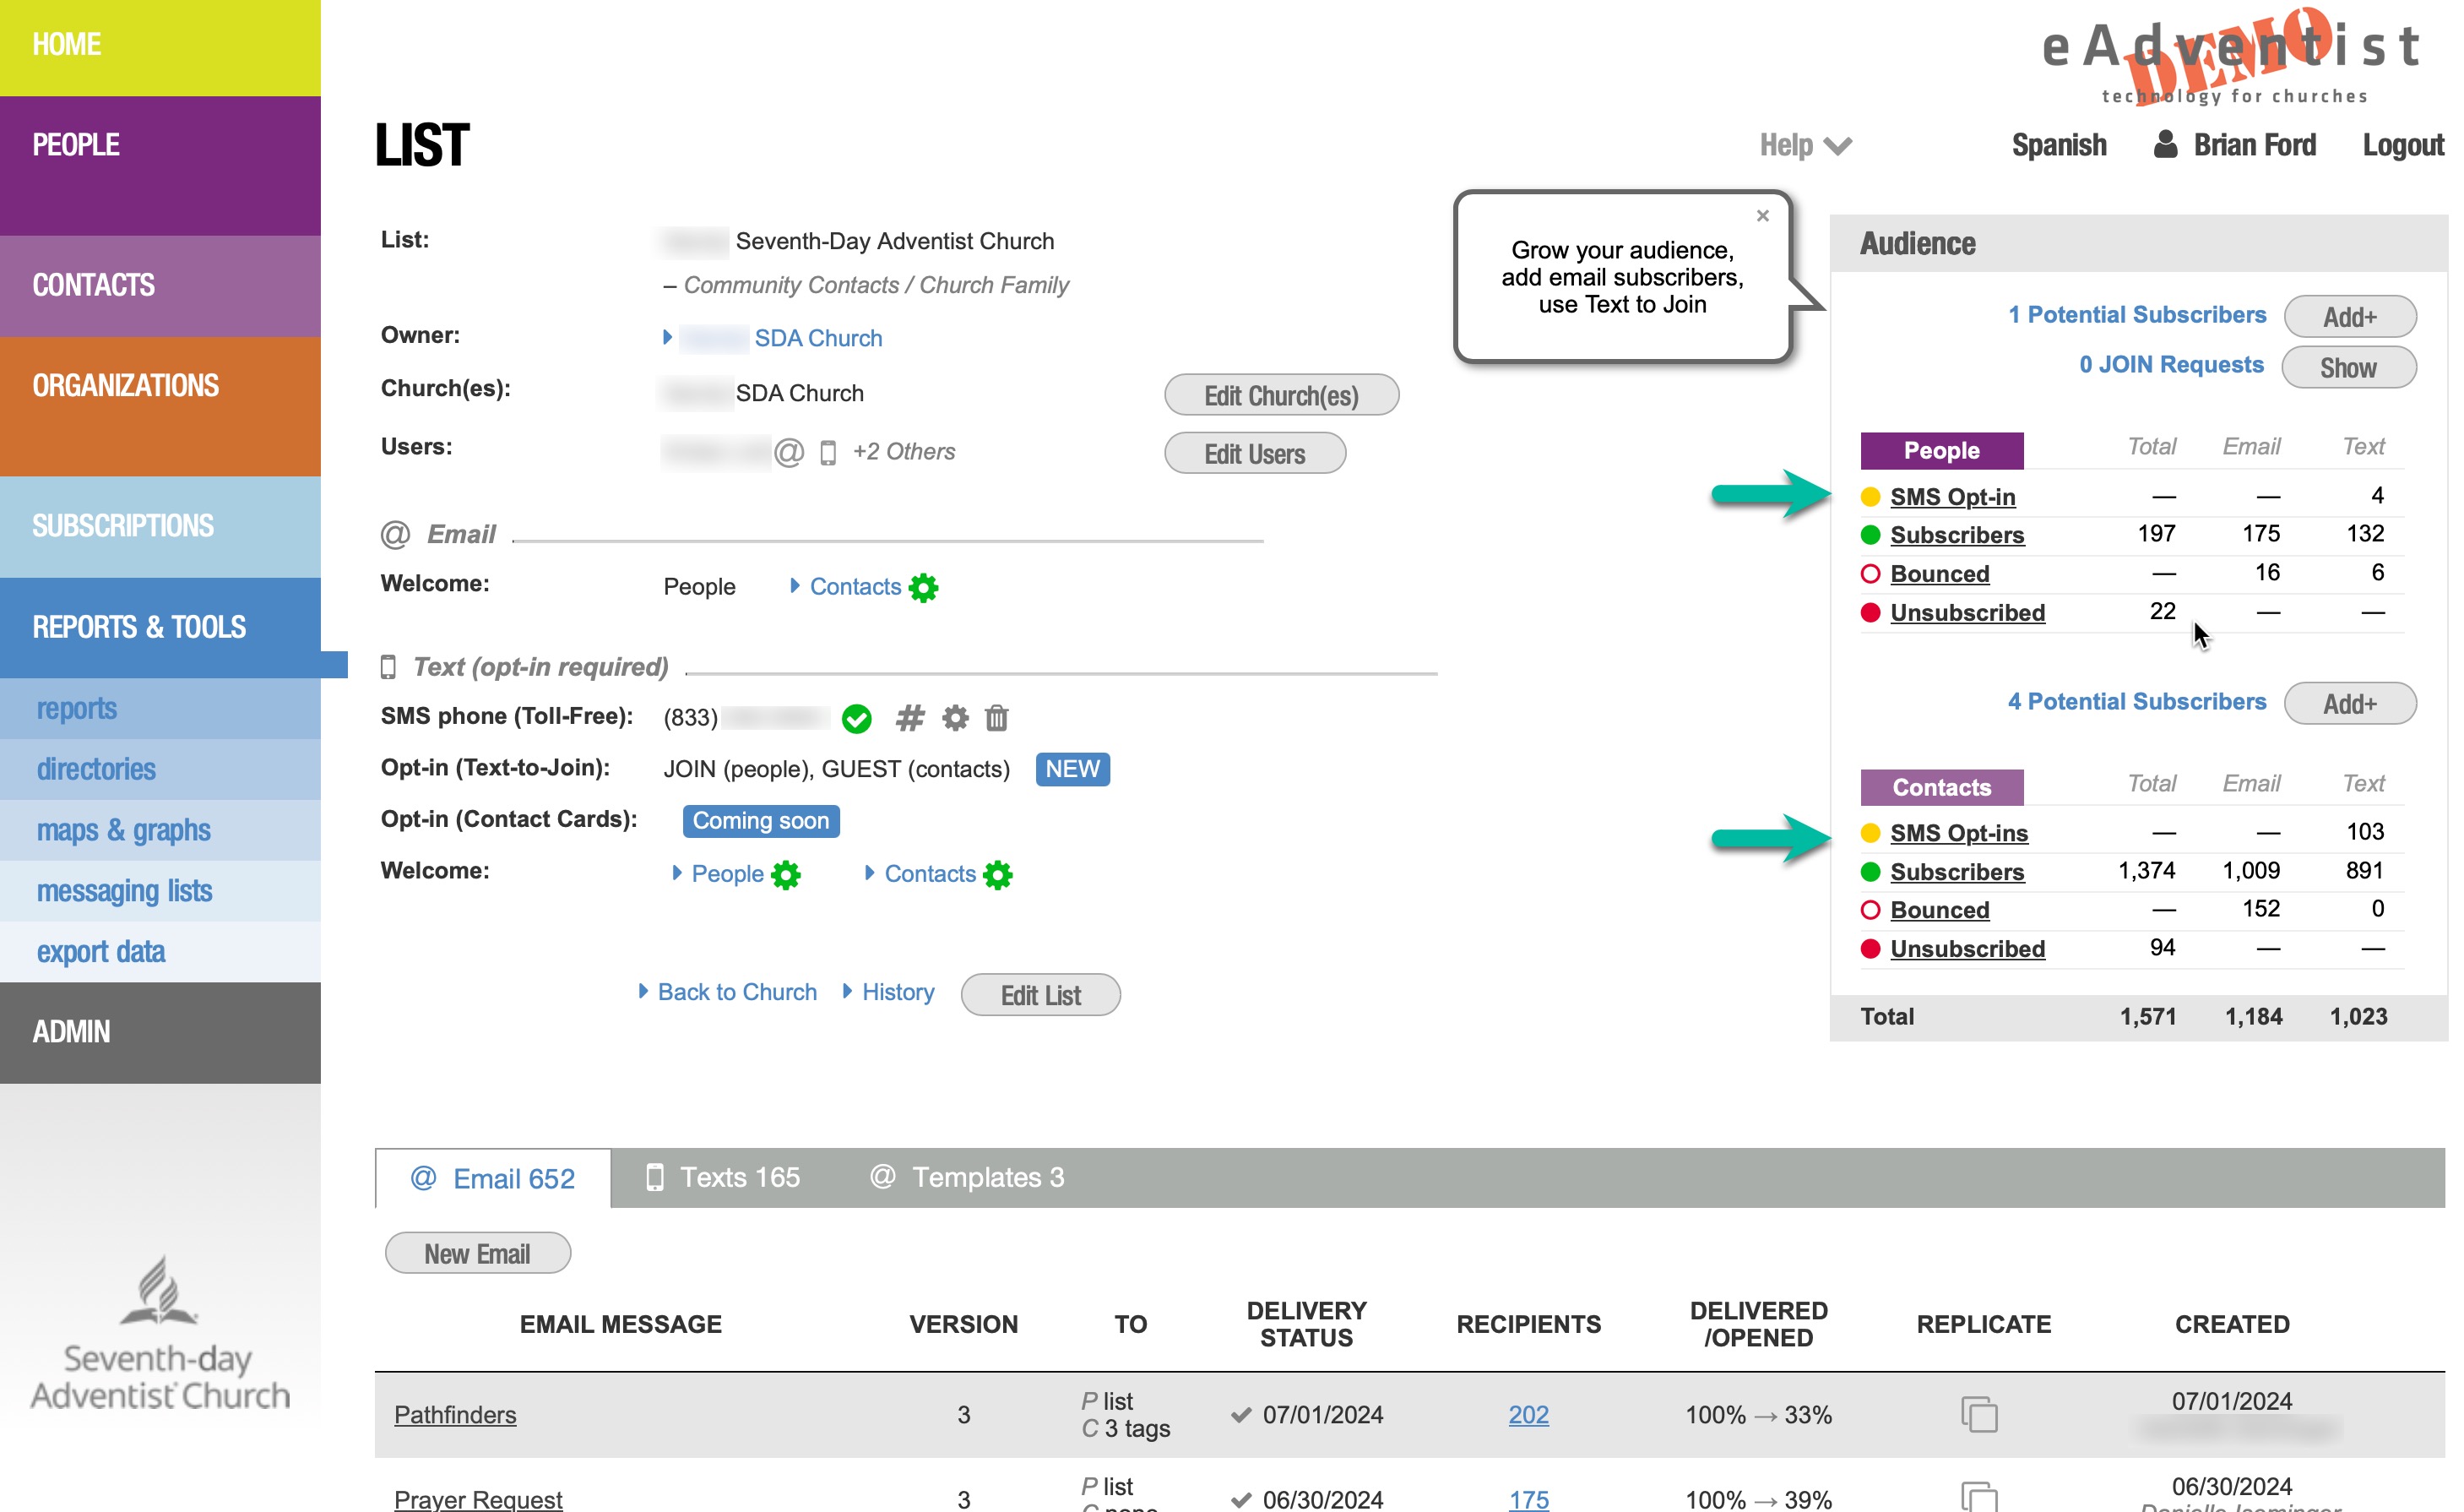2464x1512 pixels.
Task: Click the hash icon next to SMS phone
Action: [909, 718]
